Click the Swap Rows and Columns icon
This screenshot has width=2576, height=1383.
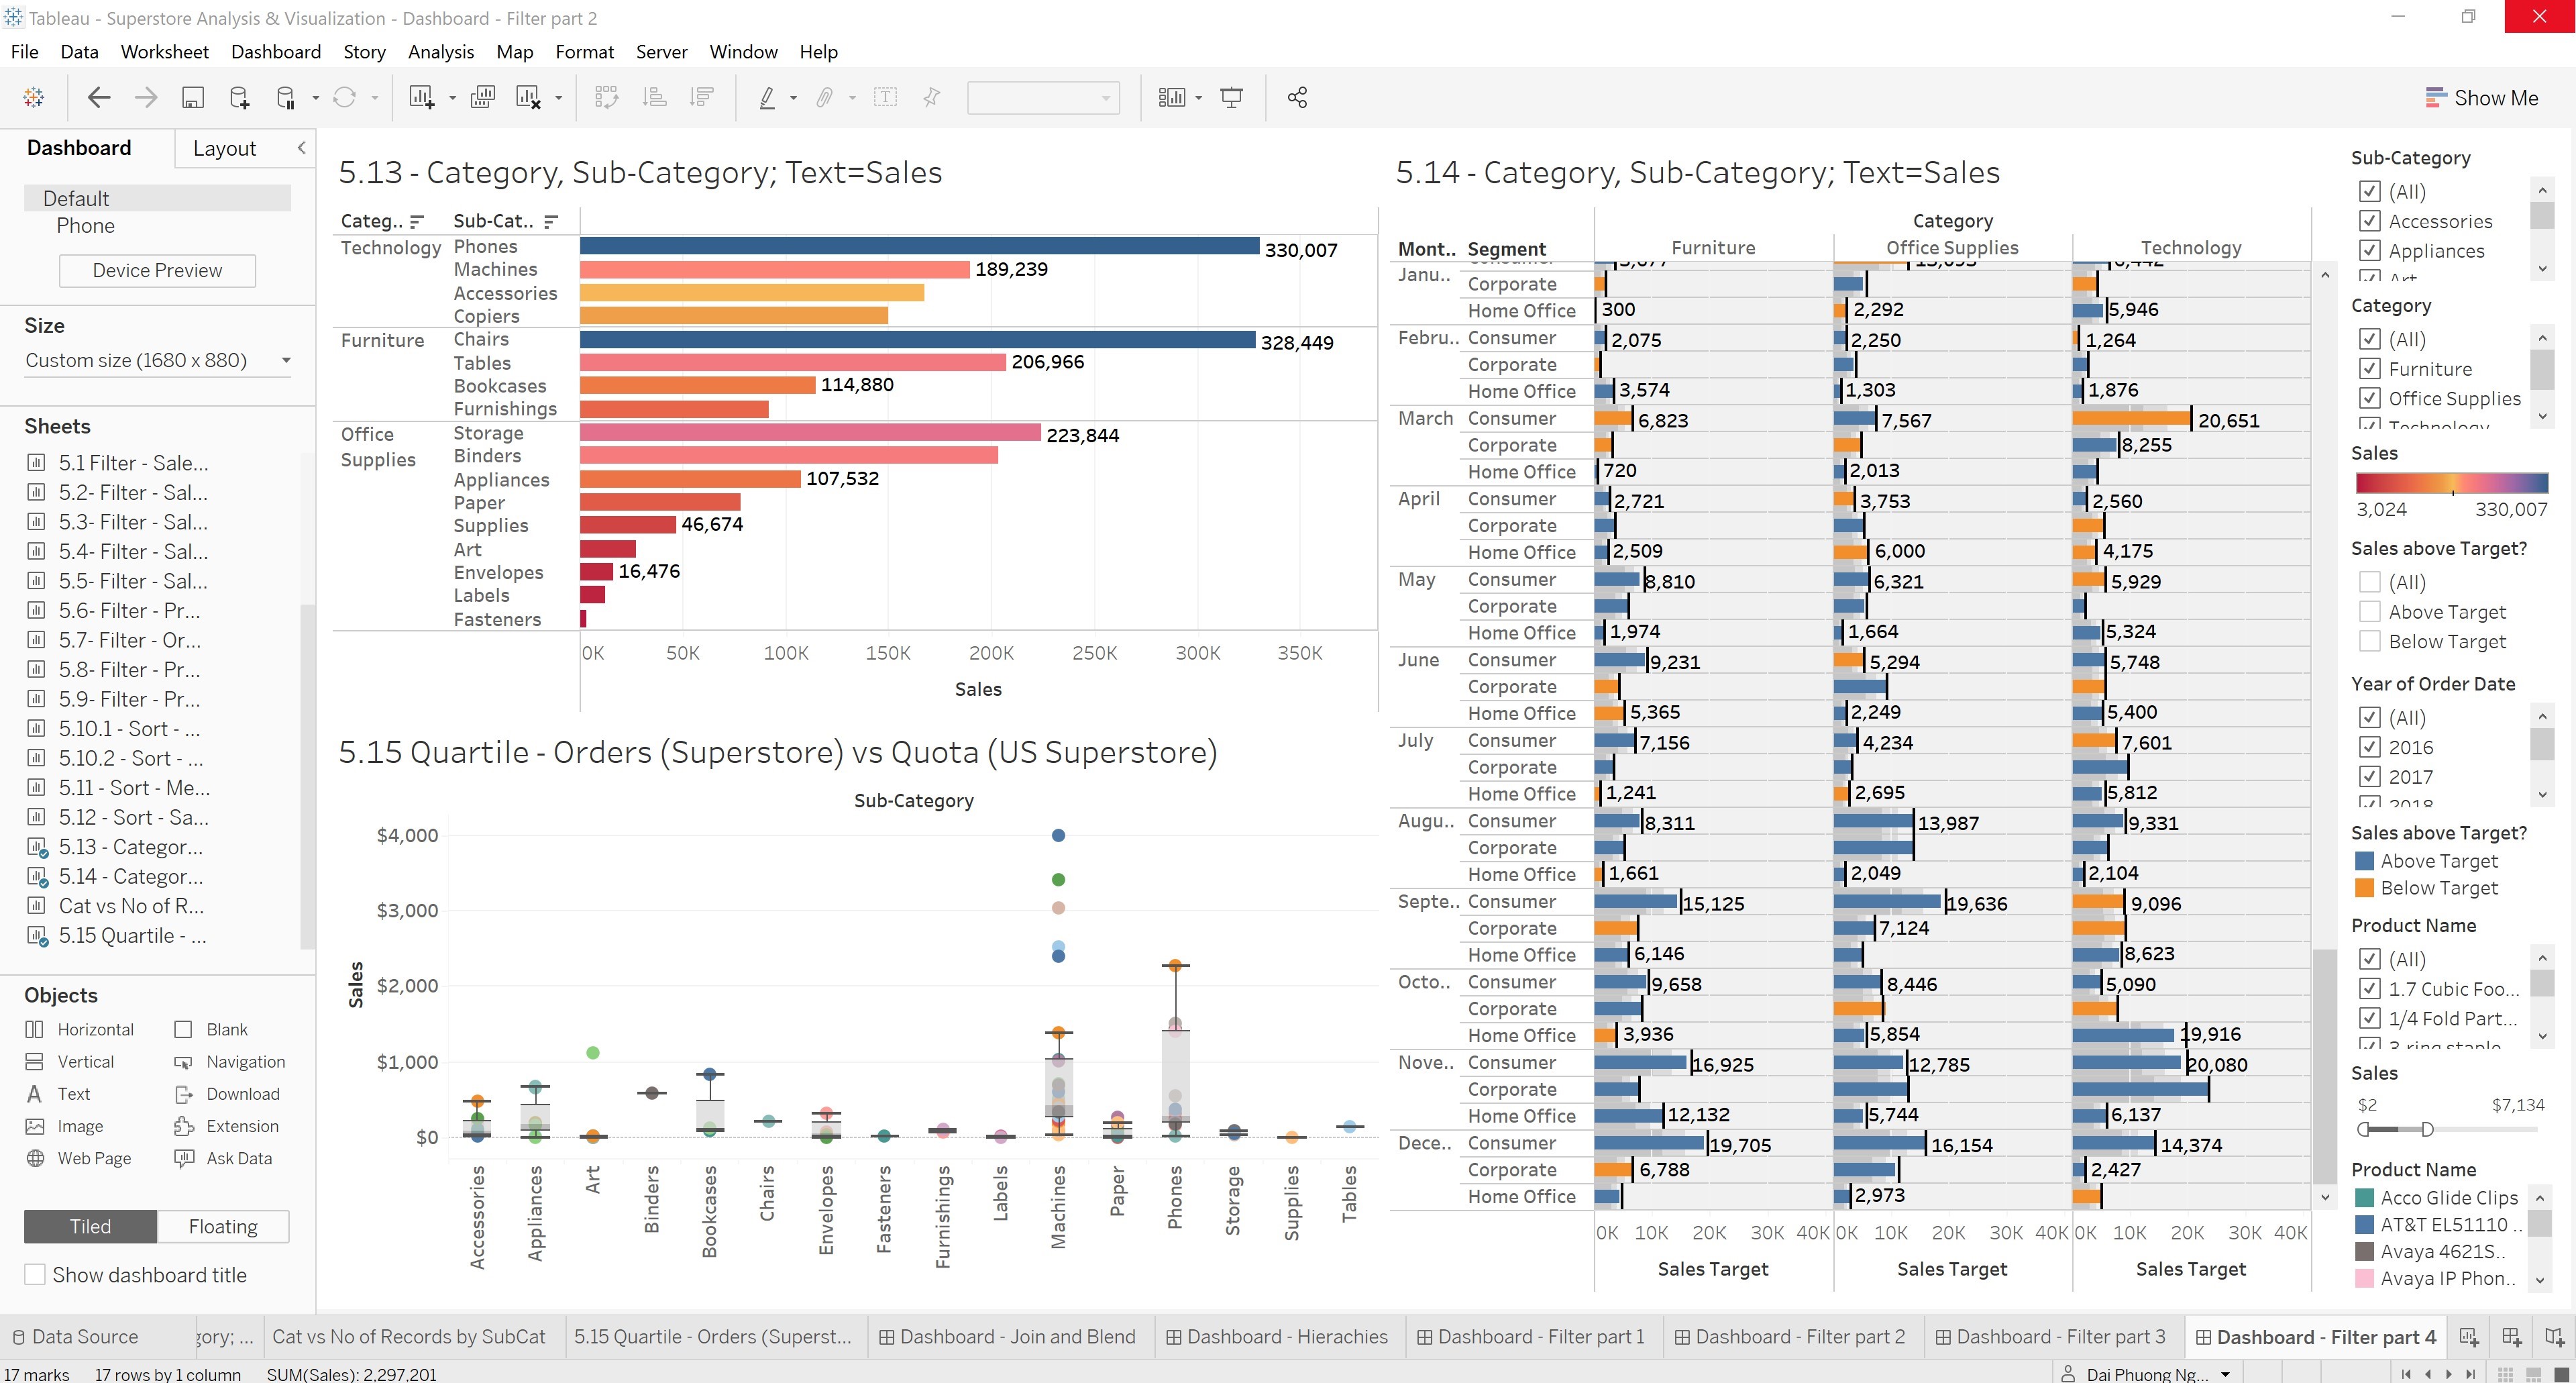[x=607, y=97]
